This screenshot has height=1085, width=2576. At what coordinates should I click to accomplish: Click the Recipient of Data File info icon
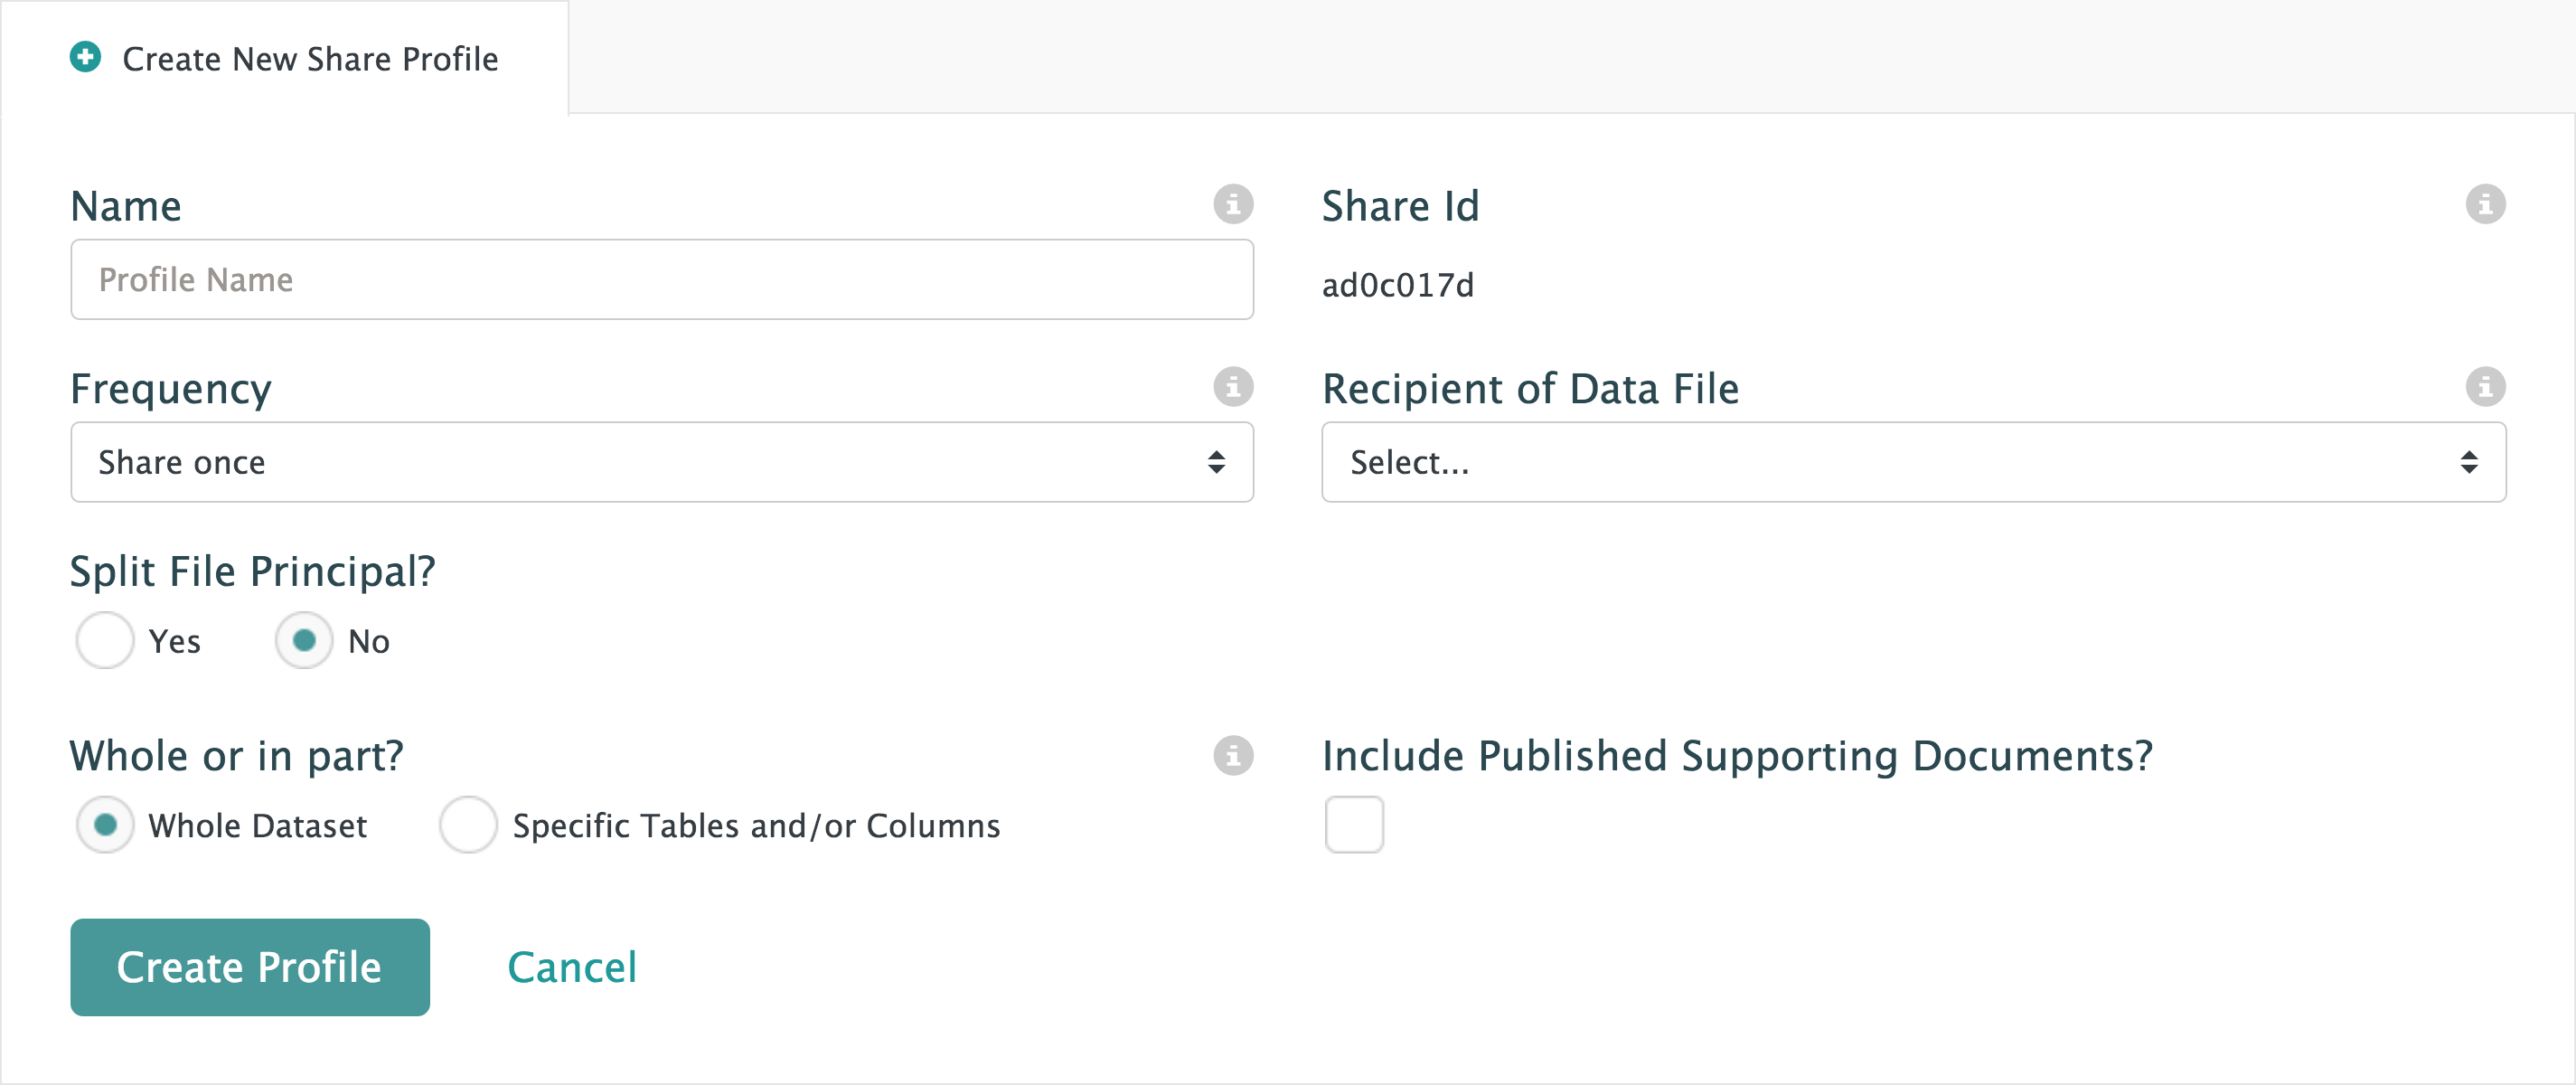point(2485,387)
